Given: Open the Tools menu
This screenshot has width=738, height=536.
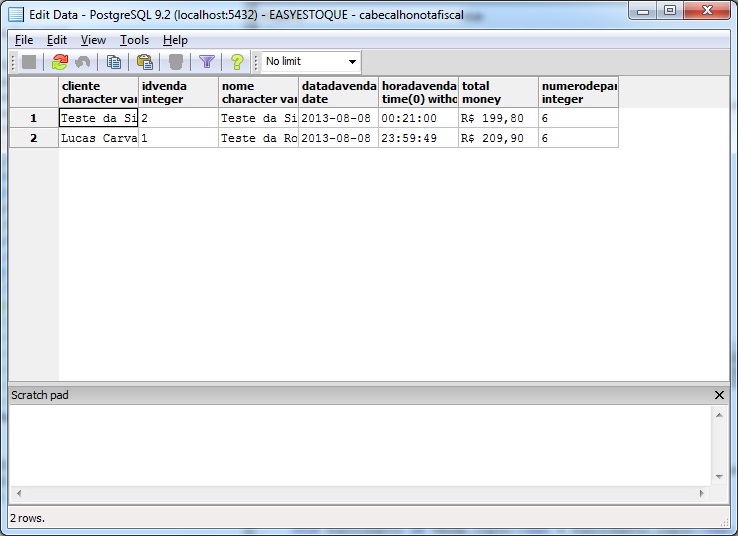Looking at the screenshot, I should (134, 40).
